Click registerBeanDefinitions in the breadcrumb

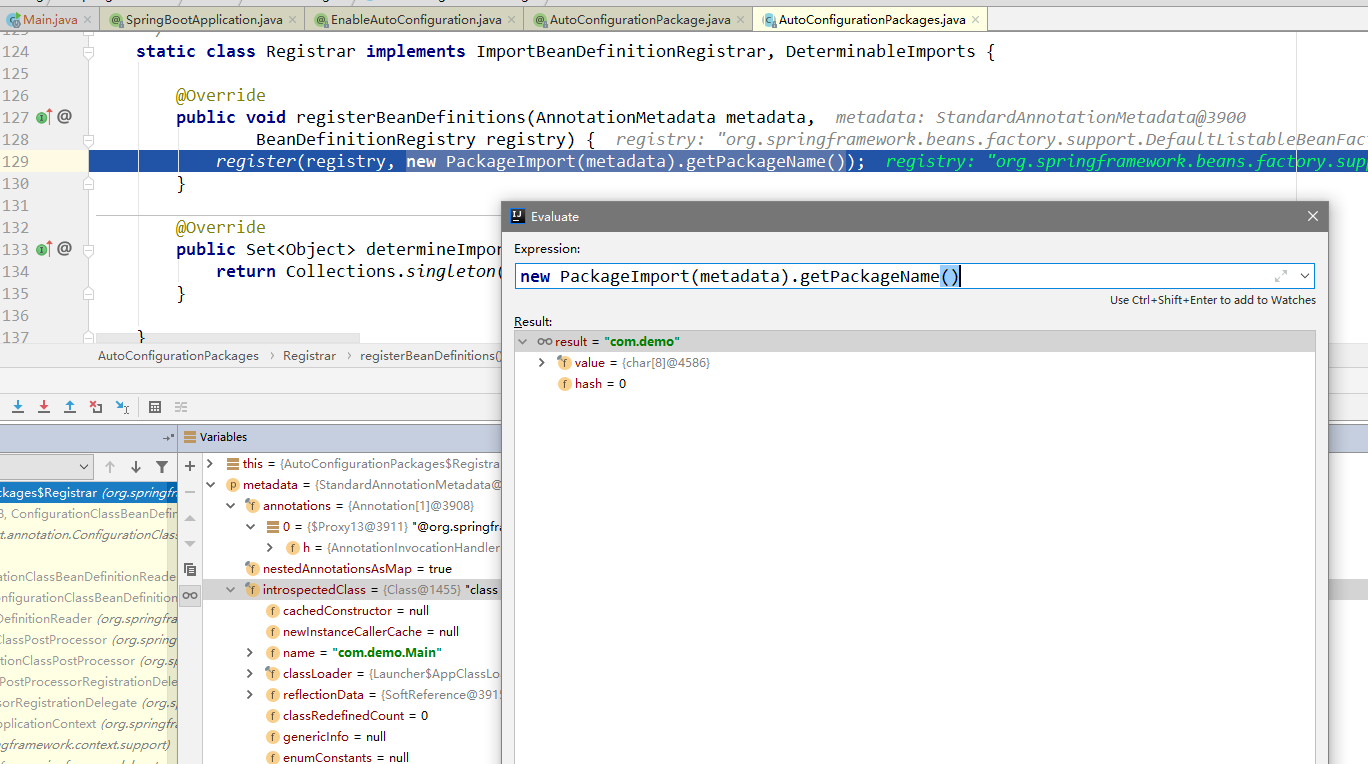(x=430, y=356)
